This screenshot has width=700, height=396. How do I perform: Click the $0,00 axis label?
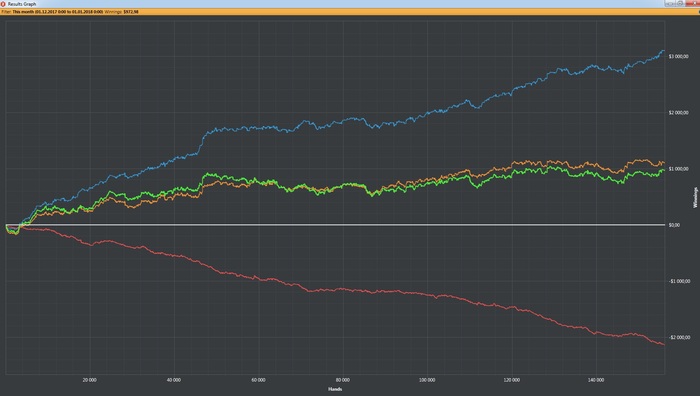pyautogui.click(x=674, y=225)
